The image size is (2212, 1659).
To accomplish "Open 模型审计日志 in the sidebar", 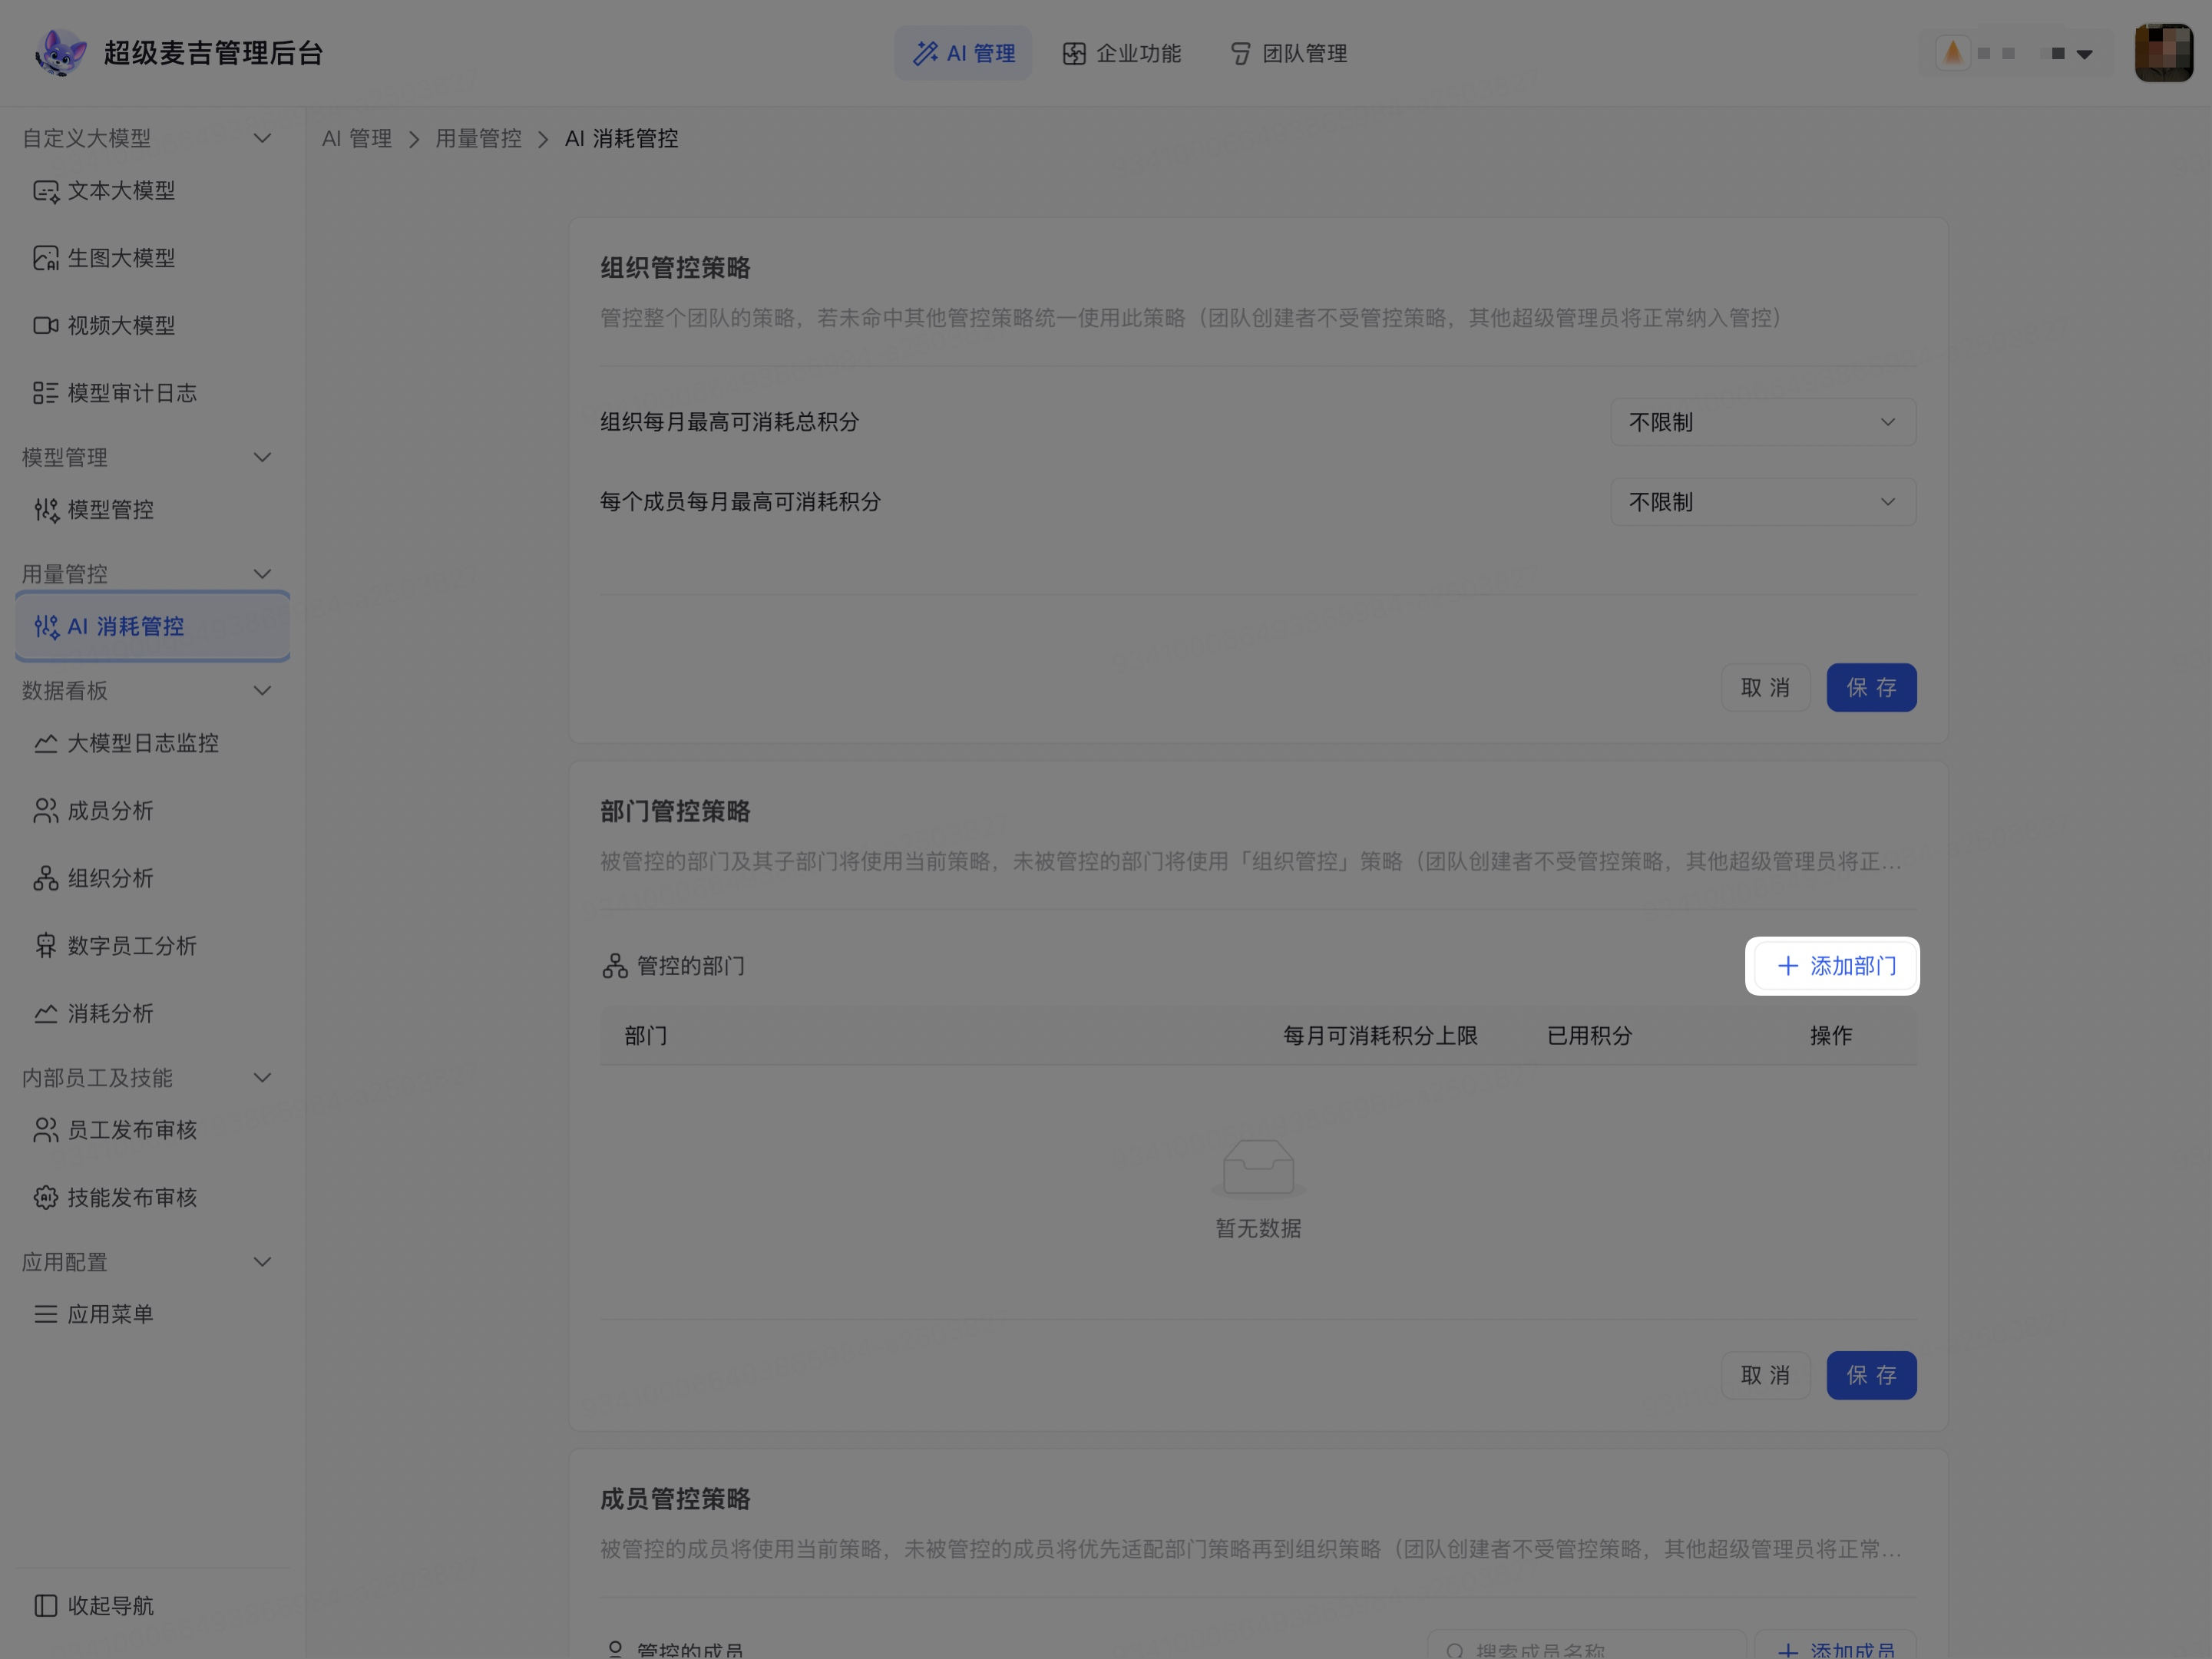I will [152, 393].
